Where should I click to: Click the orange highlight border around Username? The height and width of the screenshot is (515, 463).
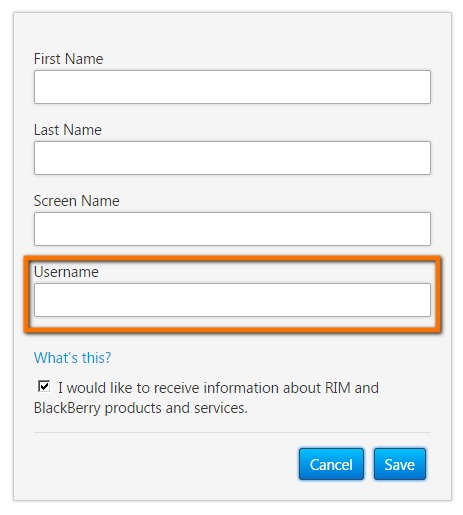tap(232, 259)
